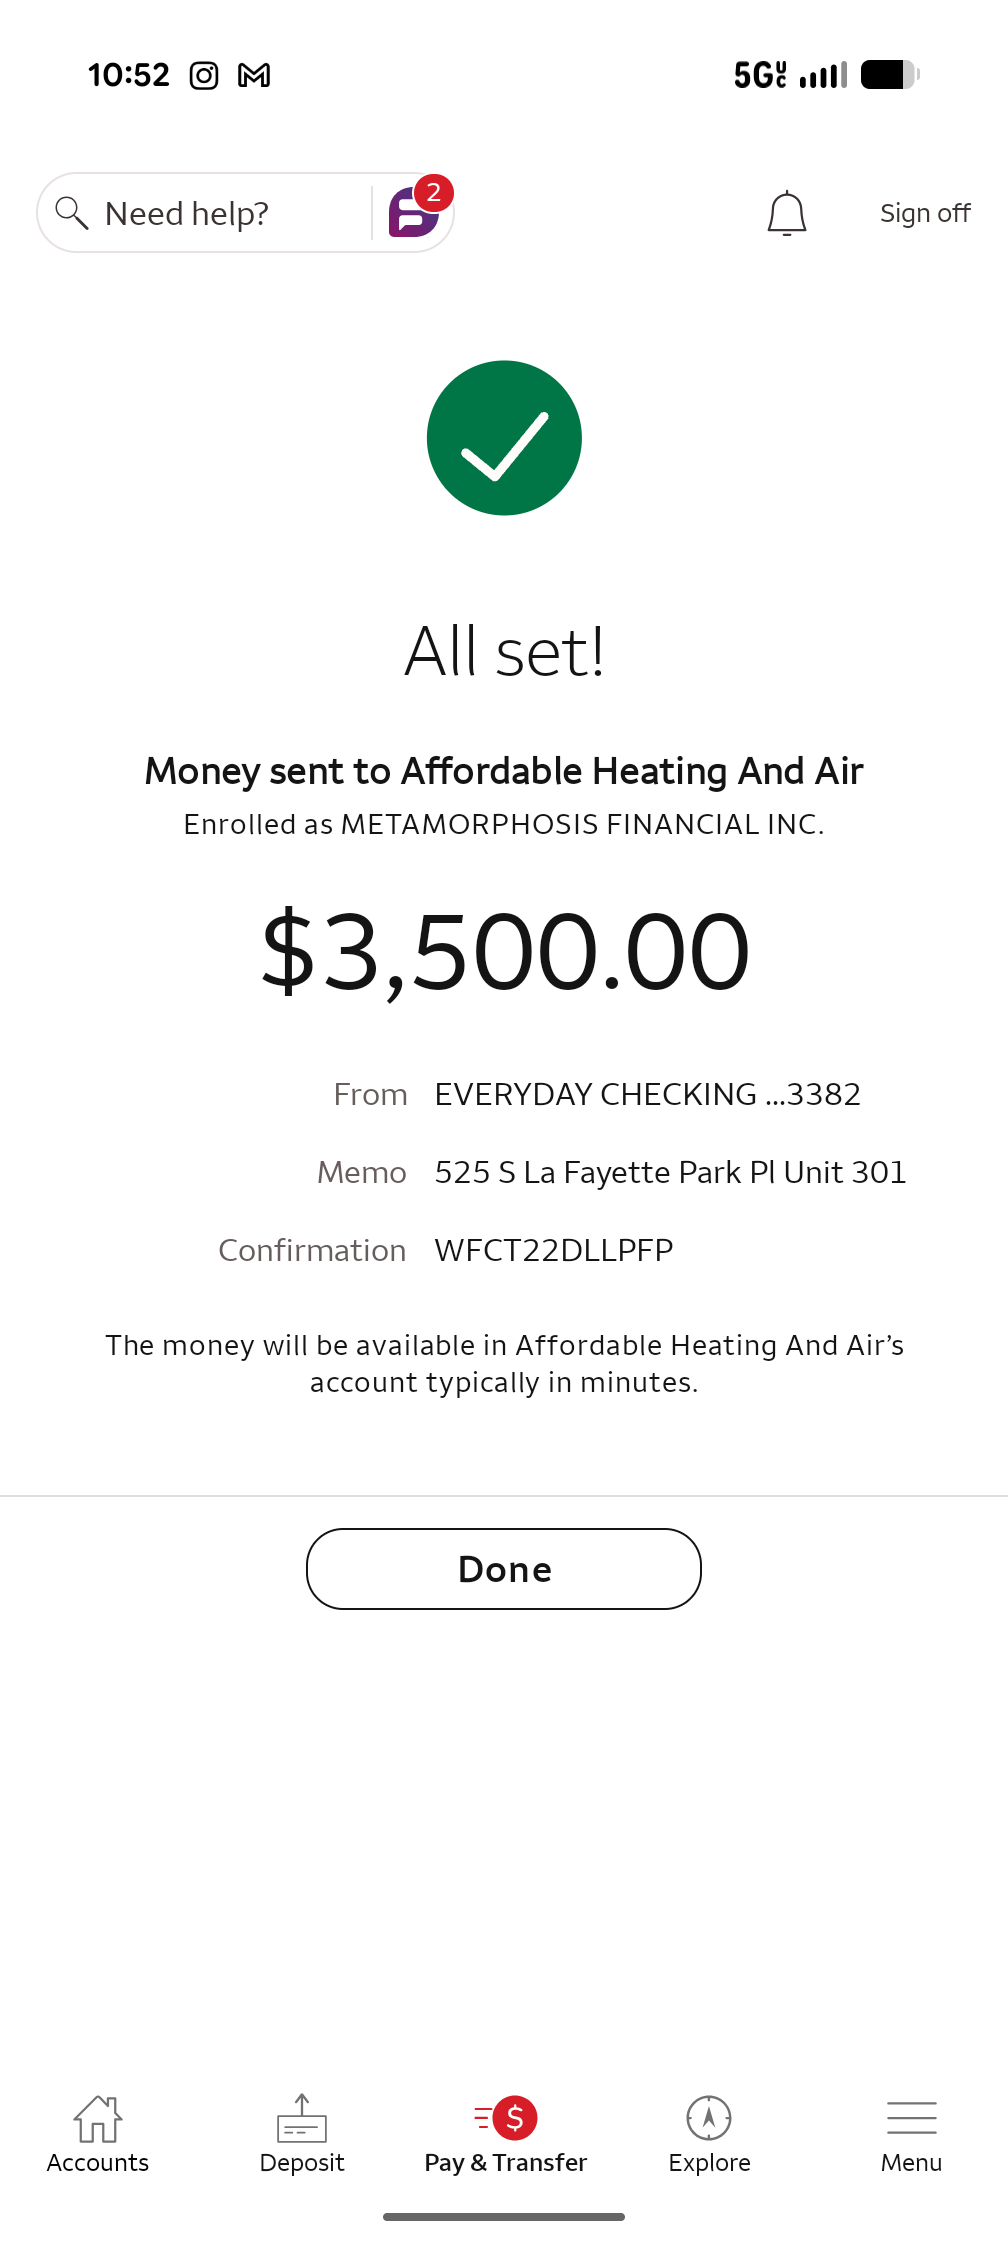Image resolution: width=1008 pixels, height=2244 pixels.
Task: Tap the green checkmark success icon
Action: [x=504, y=438]
